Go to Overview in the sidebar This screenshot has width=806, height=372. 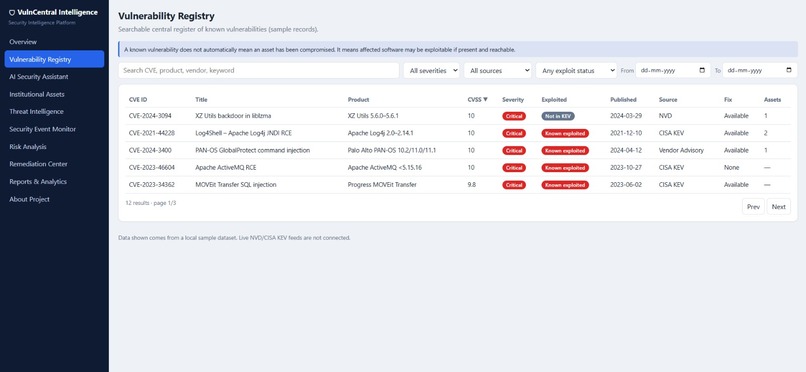point(54,42)
